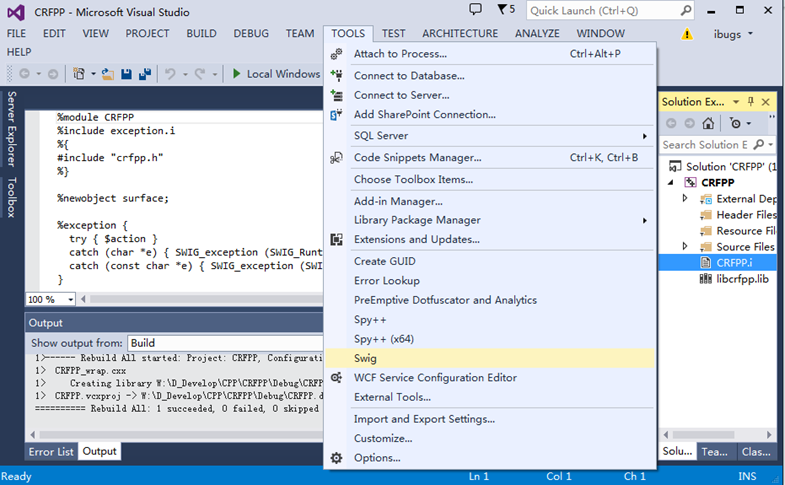The width and height of the screenshot is (785, 485).
Task: Click the Undo toolbar icon
Action: coord(171,74)
